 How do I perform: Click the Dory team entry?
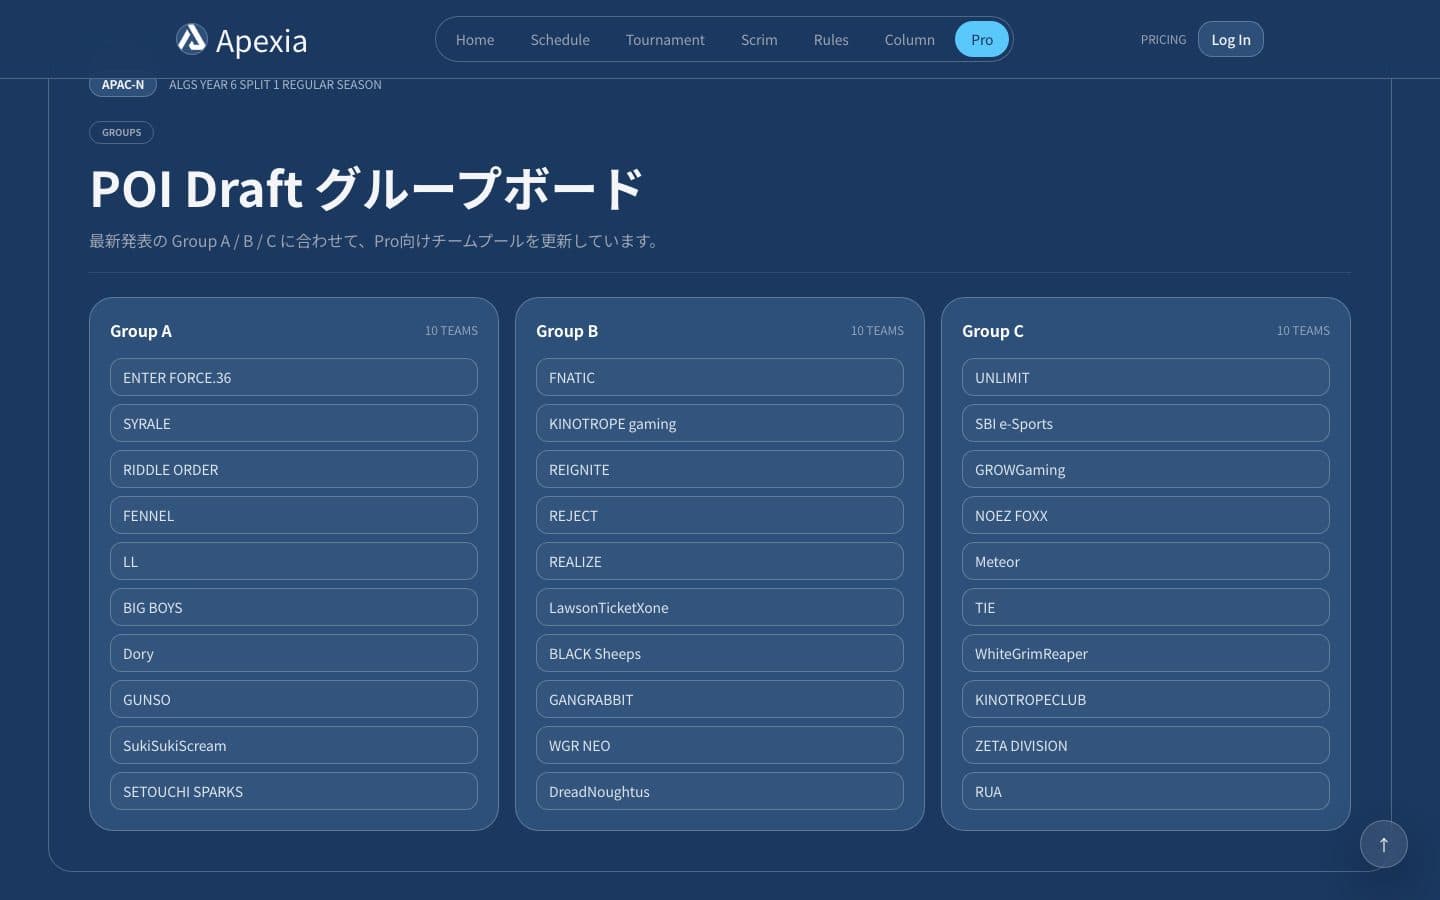[x=294, y=653]
